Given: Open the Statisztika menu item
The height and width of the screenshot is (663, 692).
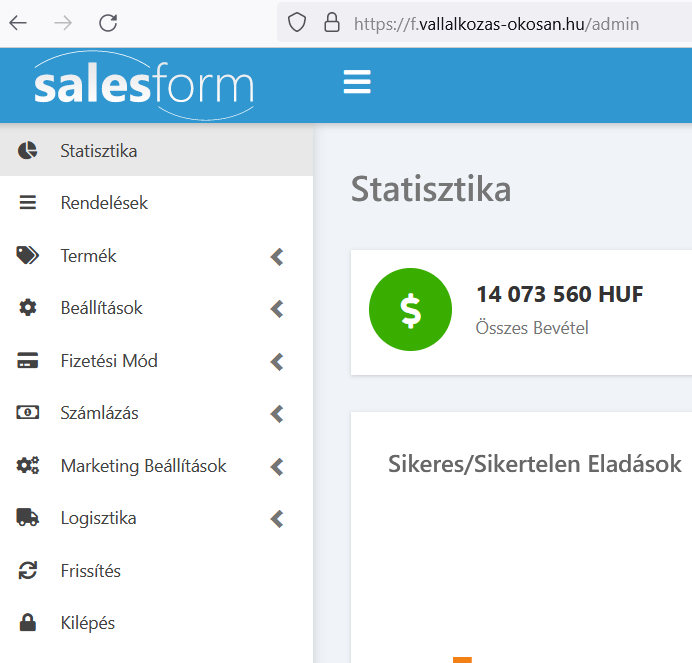Looking at the screenshot, I should point(156,151).
